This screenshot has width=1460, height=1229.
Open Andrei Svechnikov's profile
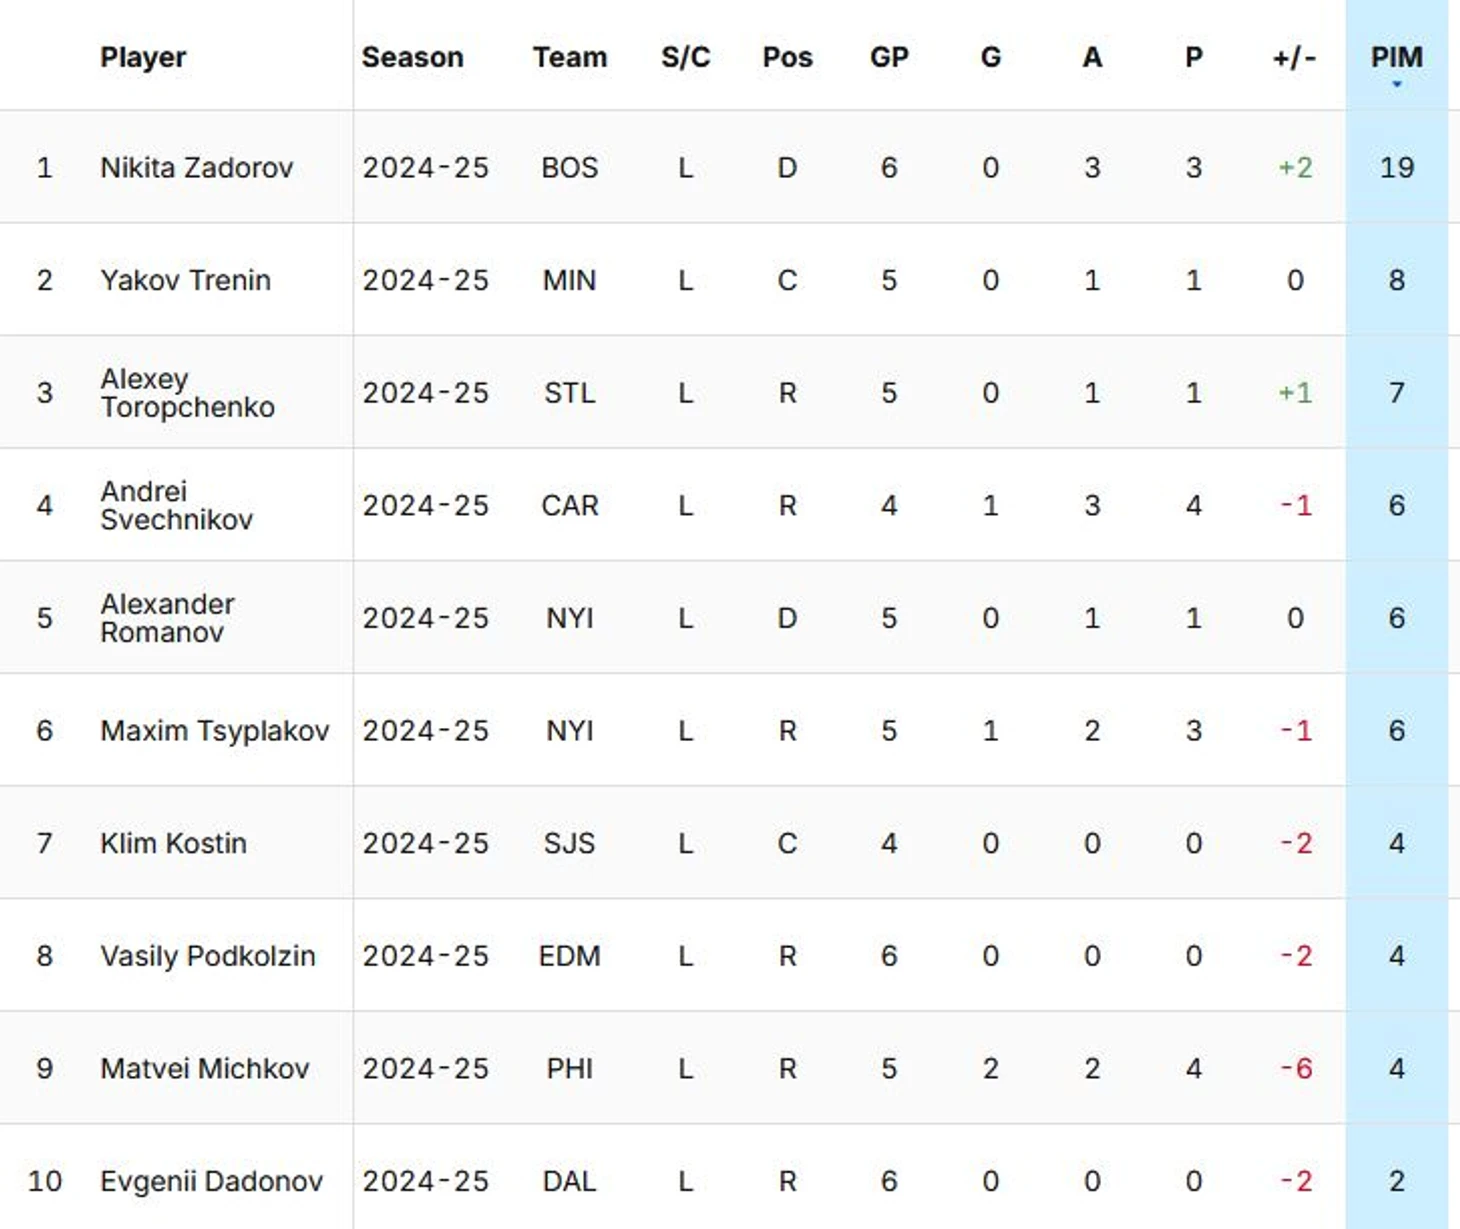tap(176, 505)
